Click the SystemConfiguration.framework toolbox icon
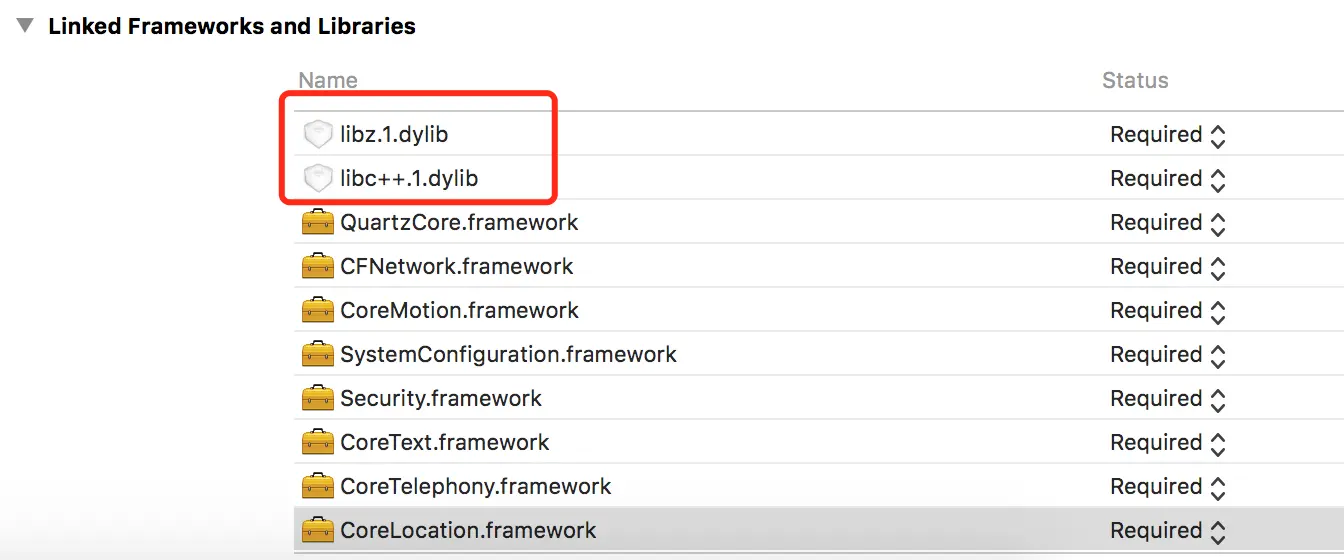Image resolution: width=1344 pixels, height=560 pixels. click(317, 354)
